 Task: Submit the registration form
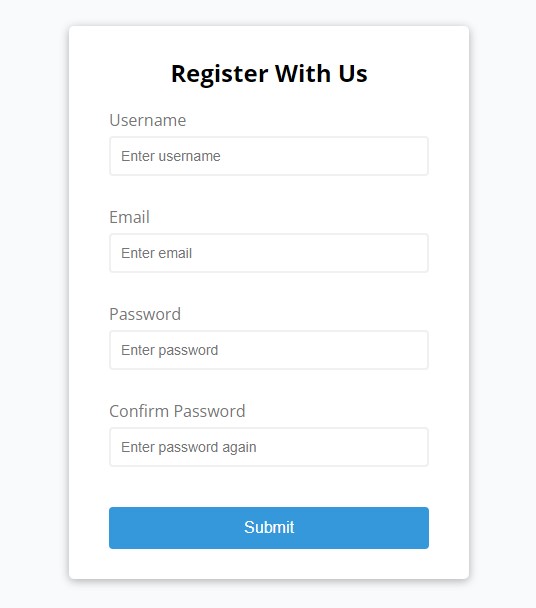click(269, 528)
